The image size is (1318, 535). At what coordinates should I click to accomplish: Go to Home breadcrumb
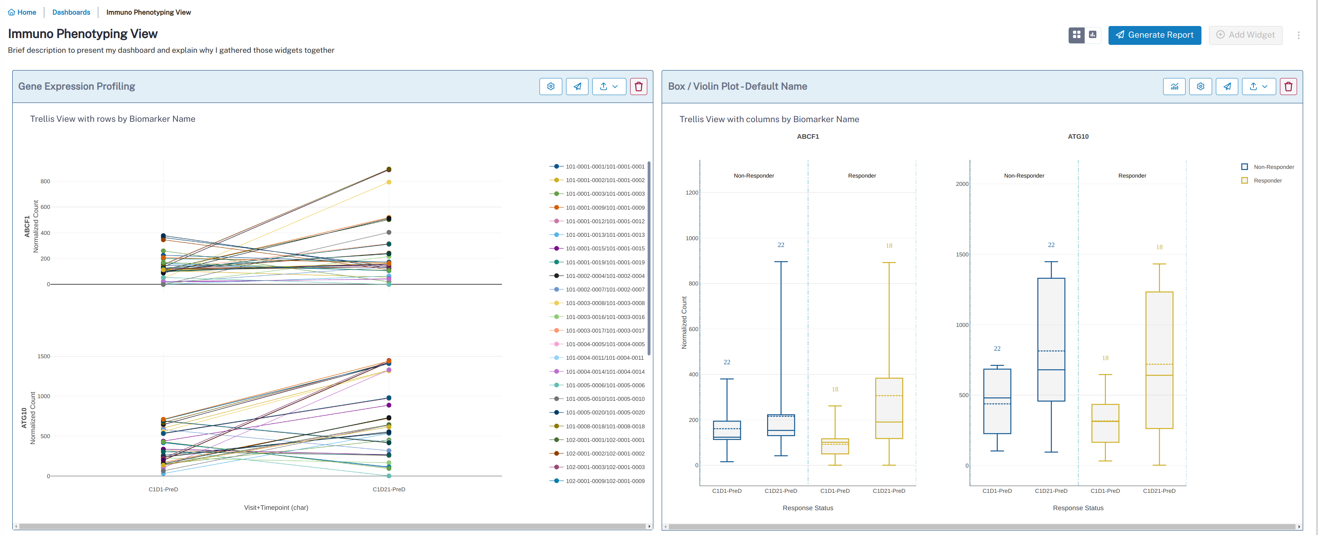click(x=22, y=13)
